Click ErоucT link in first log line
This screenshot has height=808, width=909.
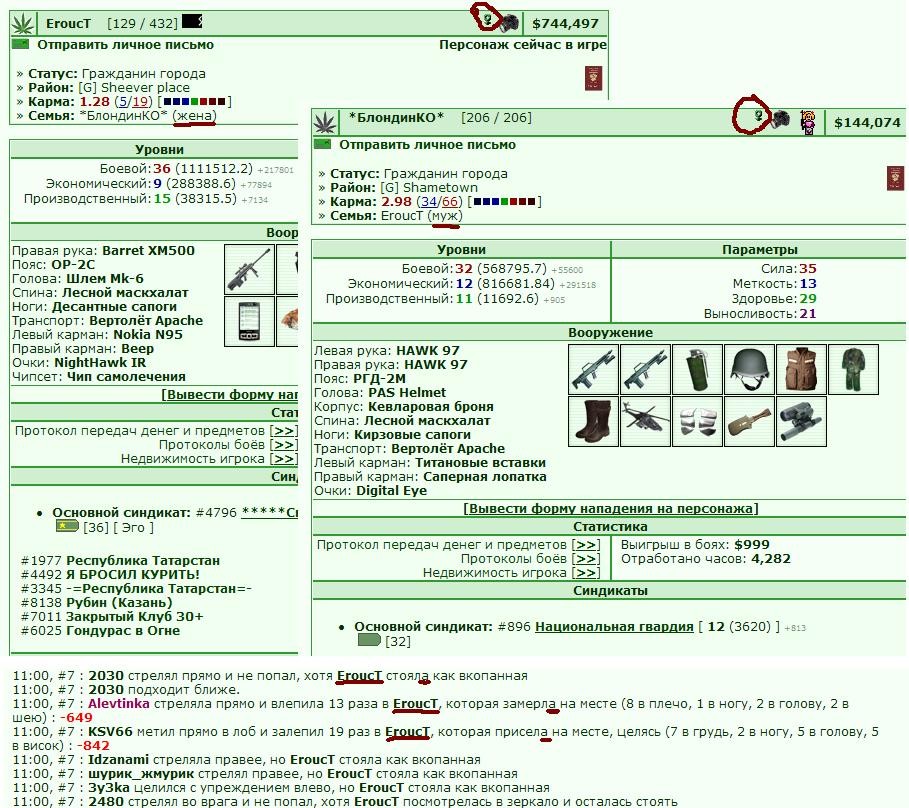(359, 676)
